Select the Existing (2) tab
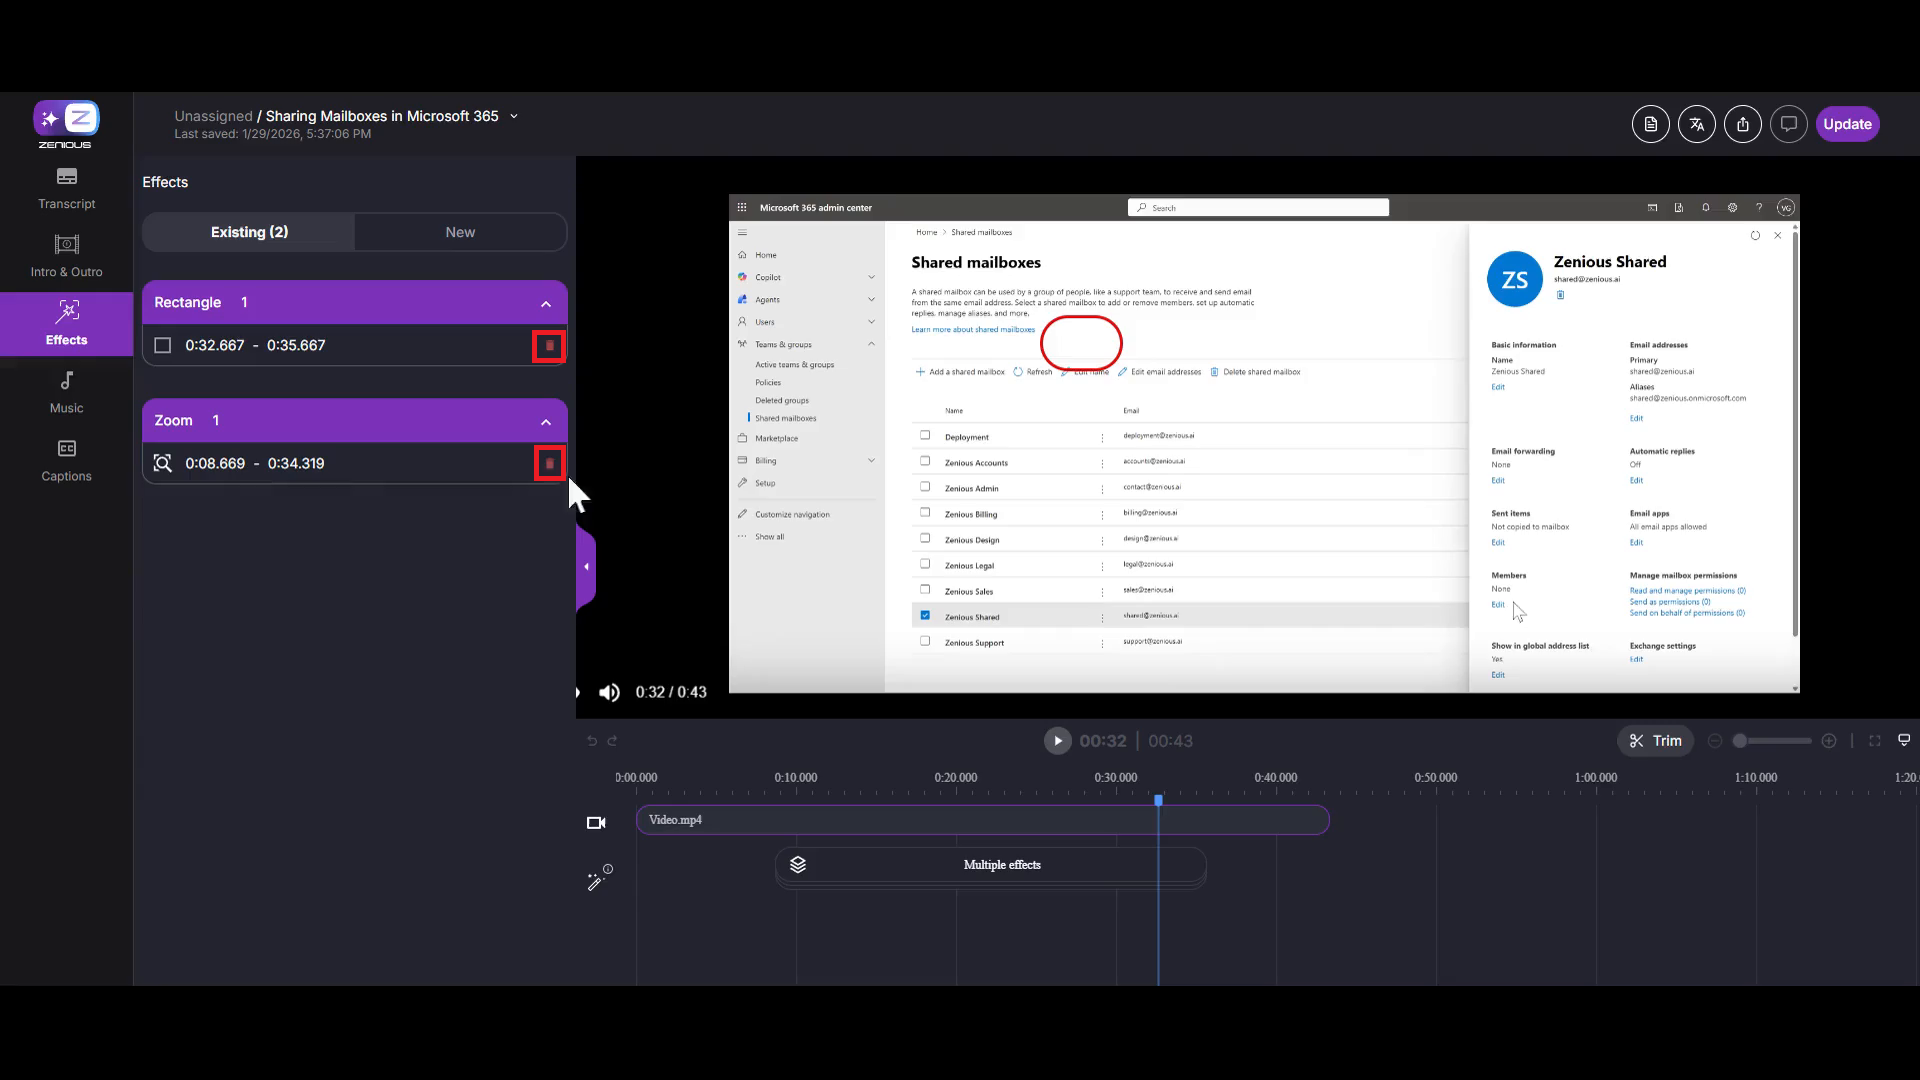 249,232
